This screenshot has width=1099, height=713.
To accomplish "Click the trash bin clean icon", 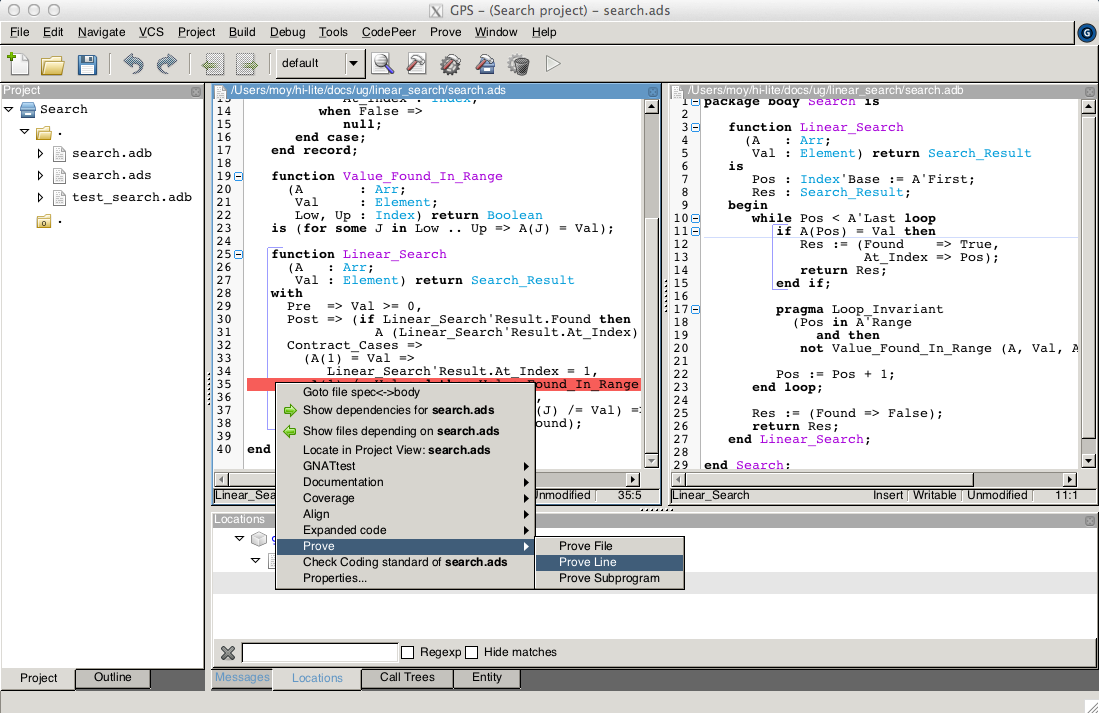I will coord(519,64).
